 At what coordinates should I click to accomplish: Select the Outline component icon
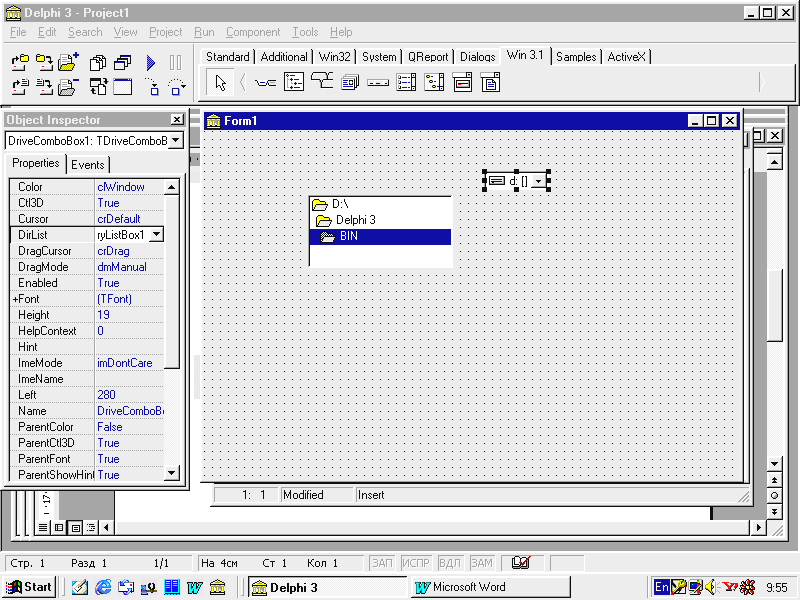tap(294, 82)
